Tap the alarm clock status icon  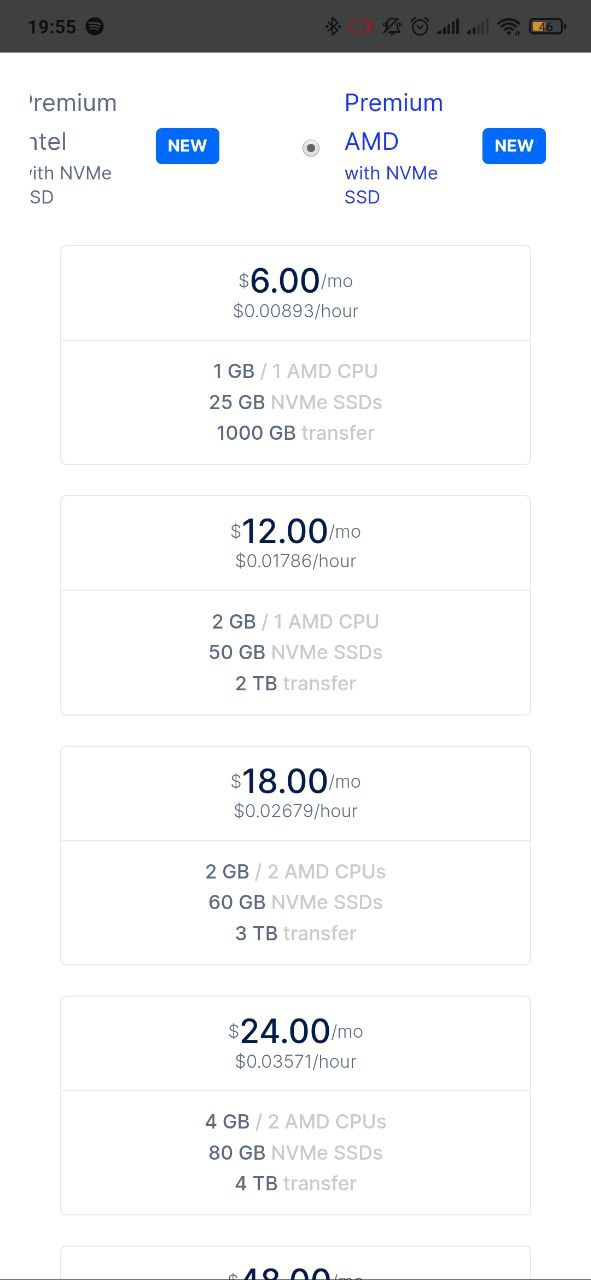pos(420,27)
